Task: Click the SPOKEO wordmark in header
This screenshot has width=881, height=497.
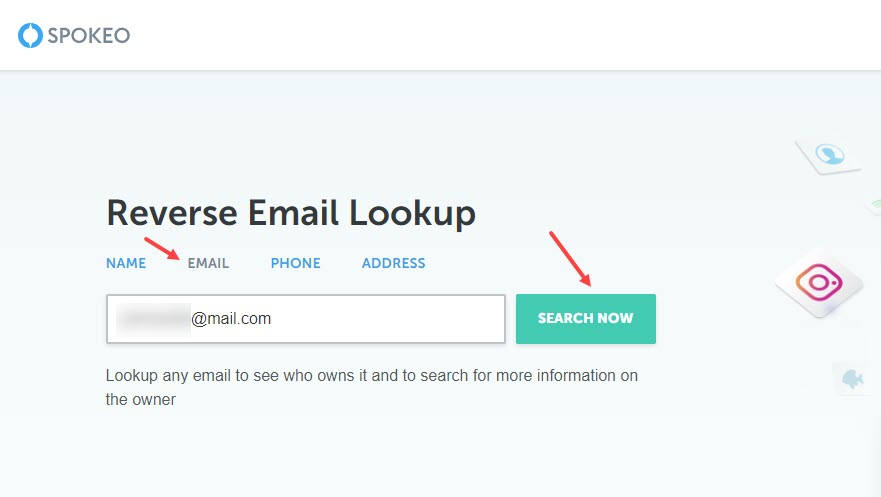Action: (x=89, y=35)
